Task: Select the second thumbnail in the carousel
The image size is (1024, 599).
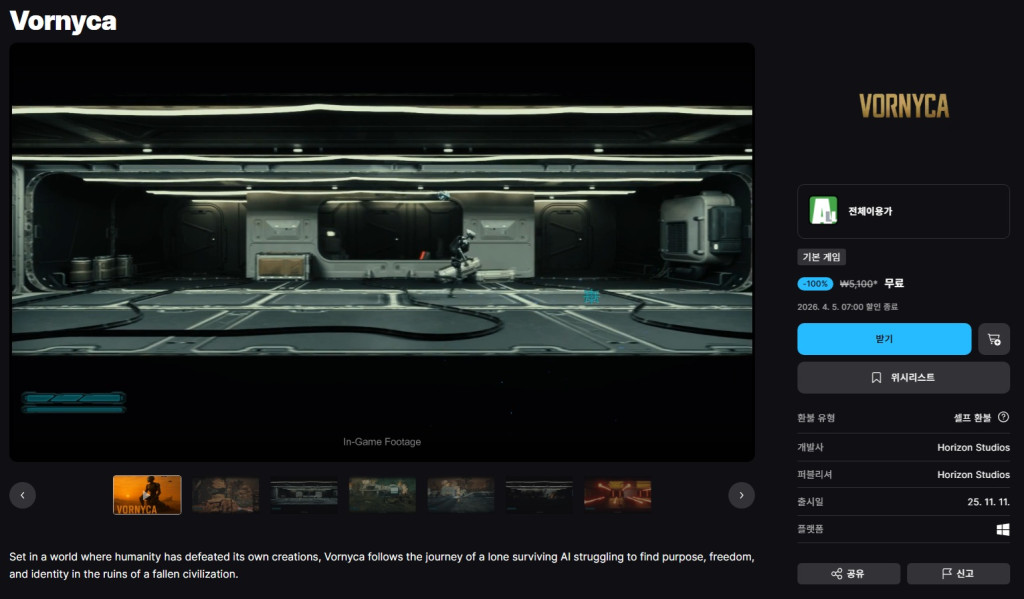Action: 225,494
